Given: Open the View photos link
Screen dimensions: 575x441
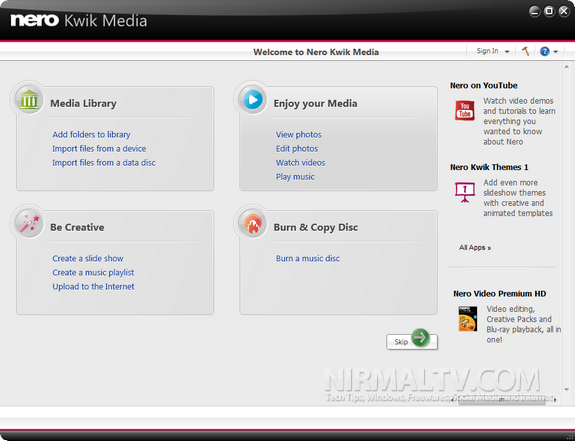Looking at the screenshot, I should click(299, 135).
